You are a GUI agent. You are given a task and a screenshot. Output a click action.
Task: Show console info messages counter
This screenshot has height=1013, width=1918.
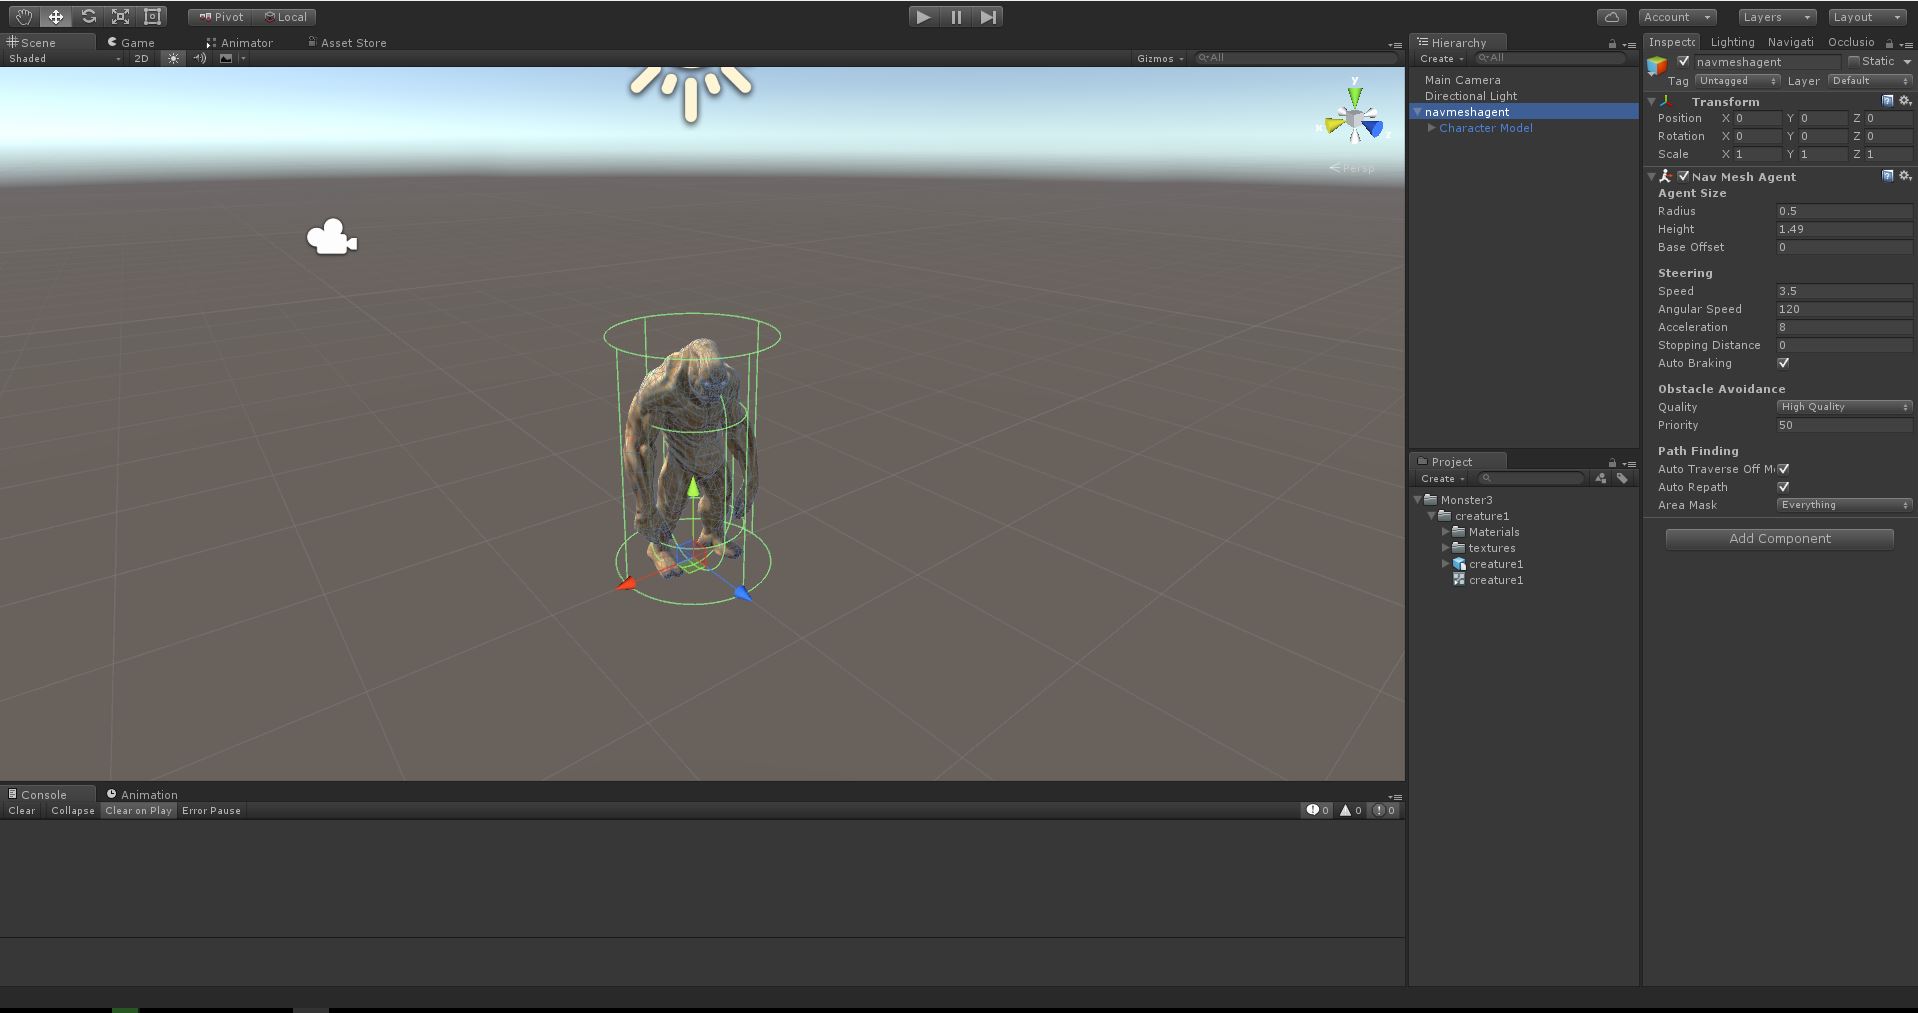click(1318, 810)
